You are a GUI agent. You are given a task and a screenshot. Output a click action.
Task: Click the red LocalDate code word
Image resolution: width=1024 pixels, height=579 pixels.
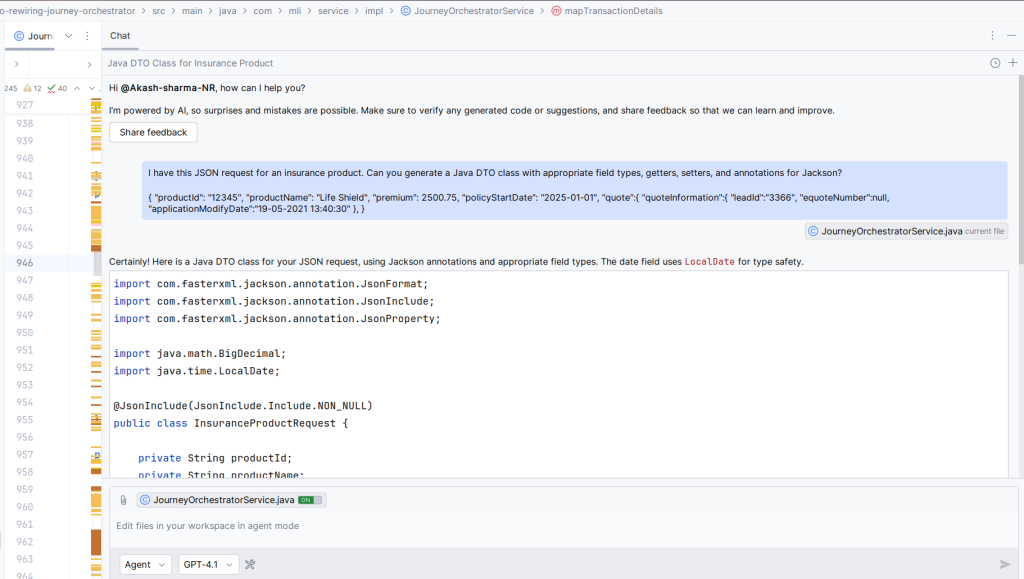[x=709, y=262]
